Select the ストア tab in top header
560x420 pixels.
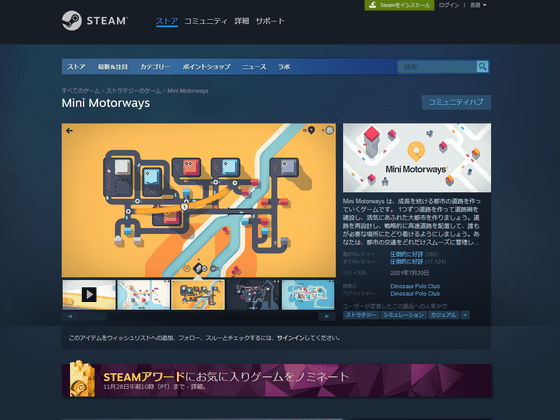tap(167, 21)
